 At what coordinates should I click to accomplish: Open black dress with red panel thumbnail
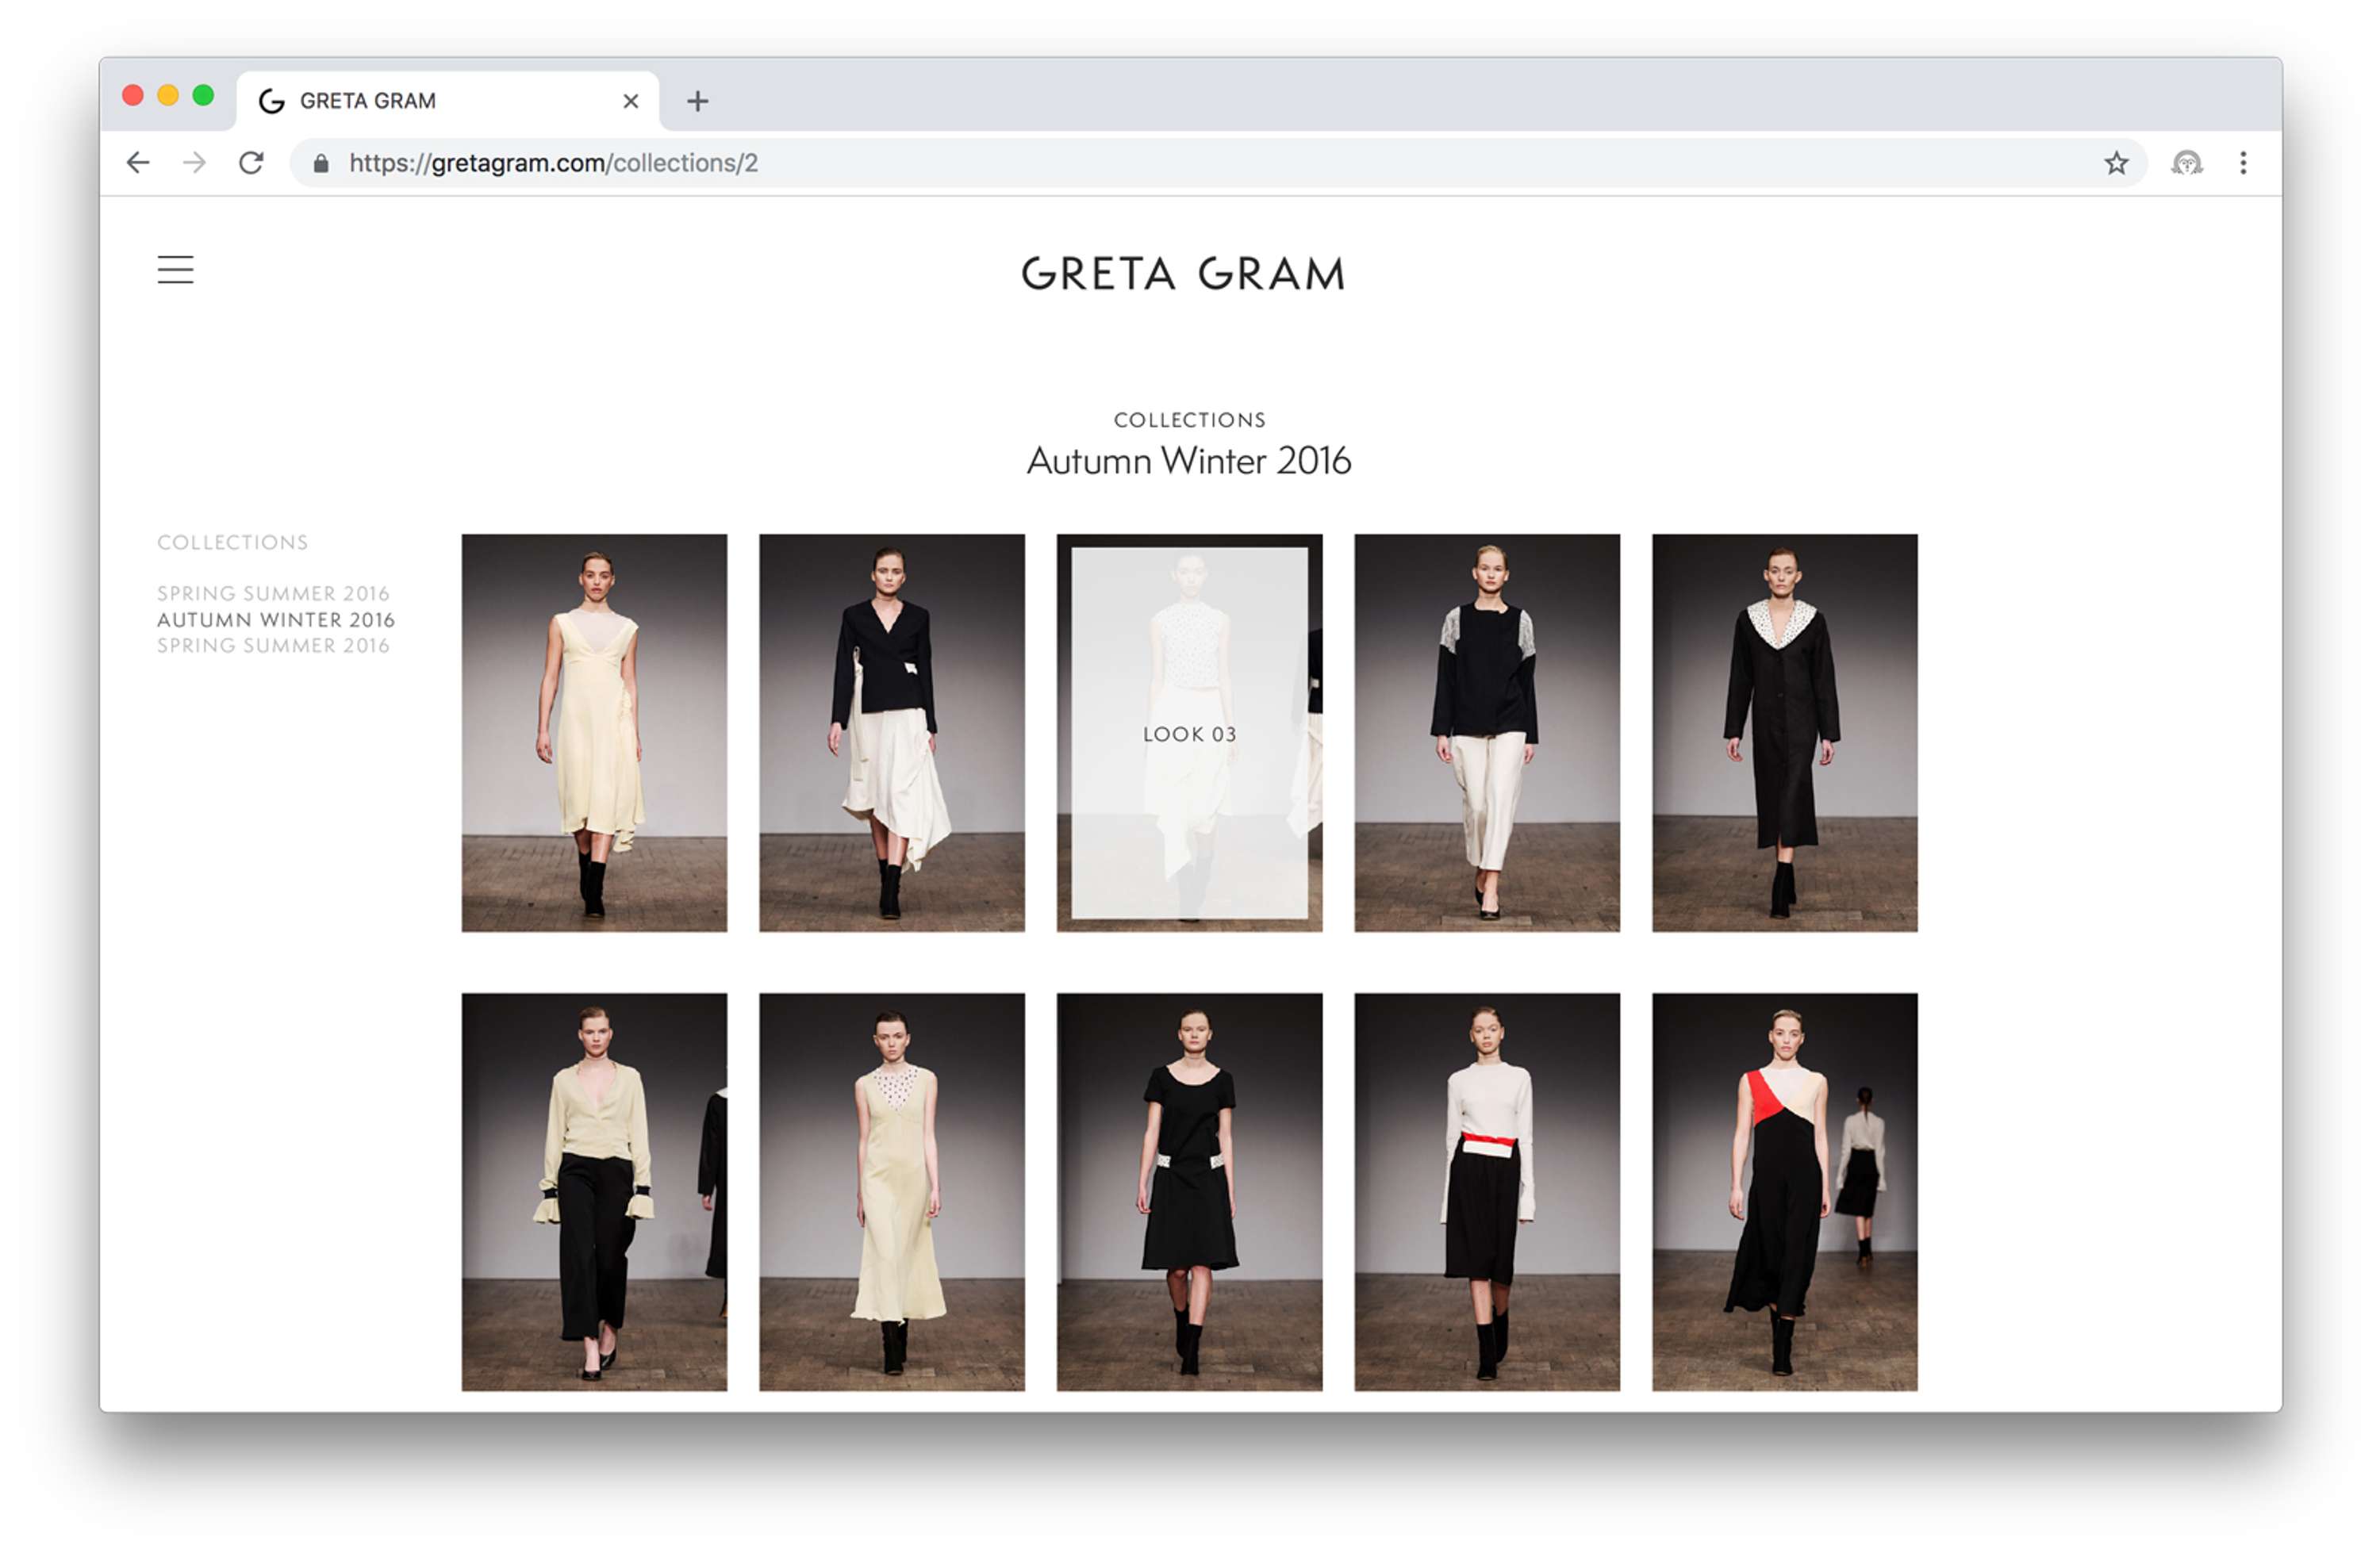(x=1784, y=1192)
